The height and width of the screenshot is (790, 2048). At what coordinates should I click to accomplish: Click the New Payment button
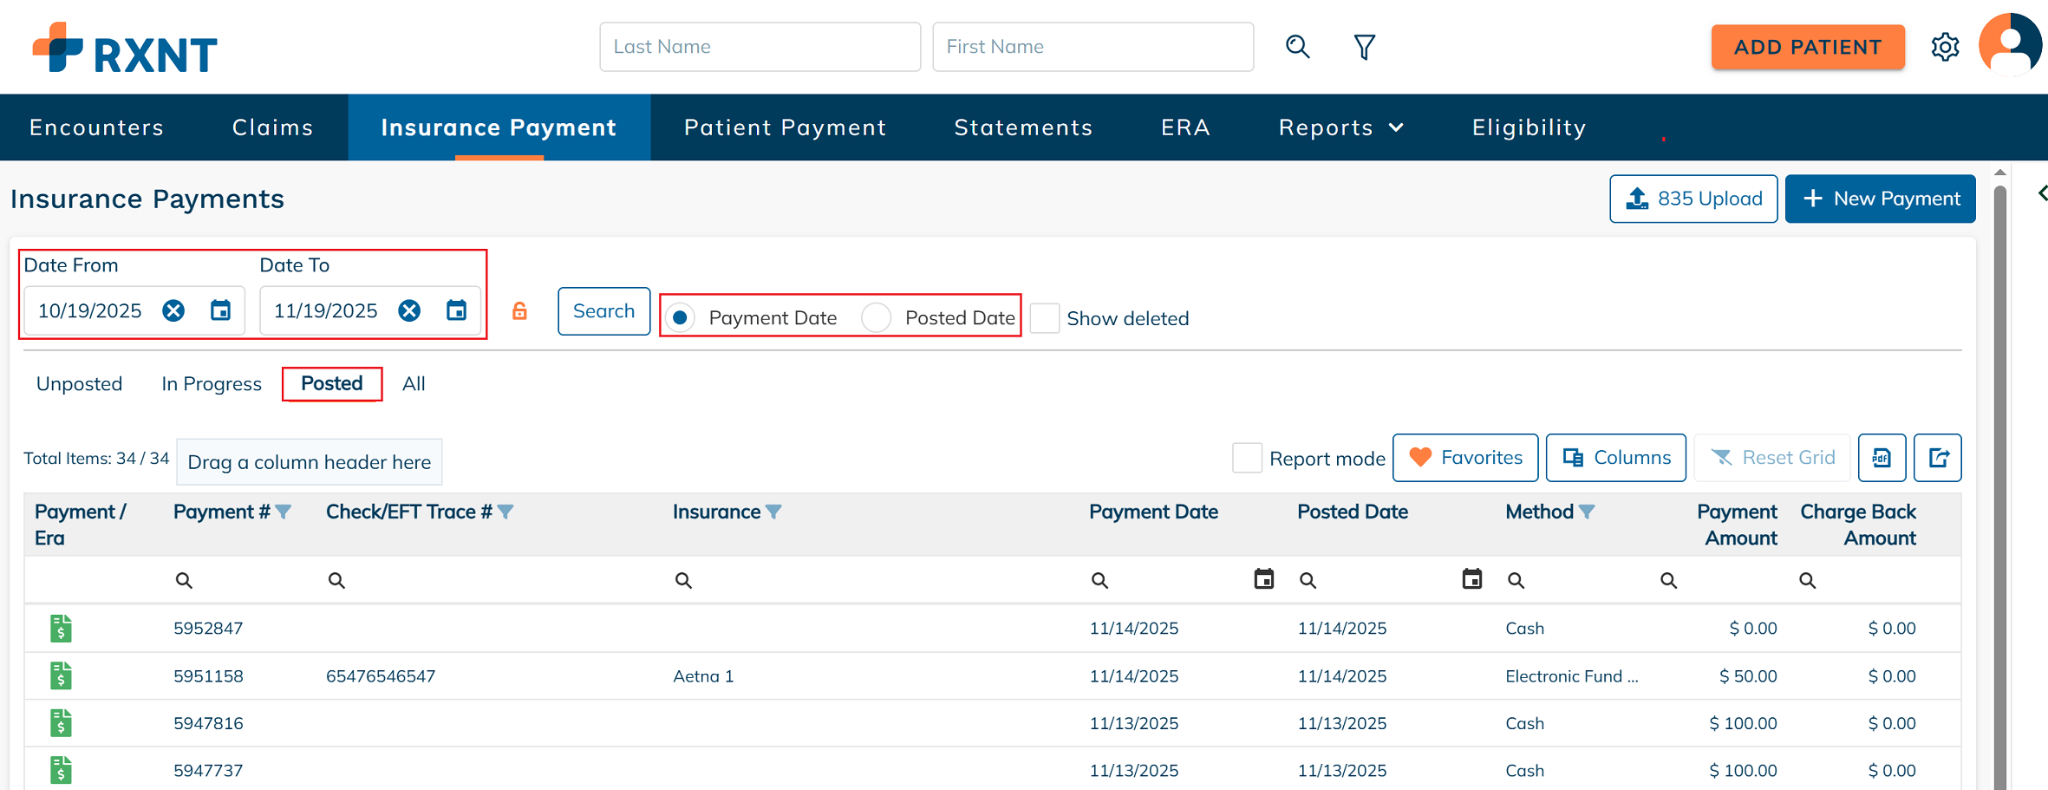click(1880, 199)
